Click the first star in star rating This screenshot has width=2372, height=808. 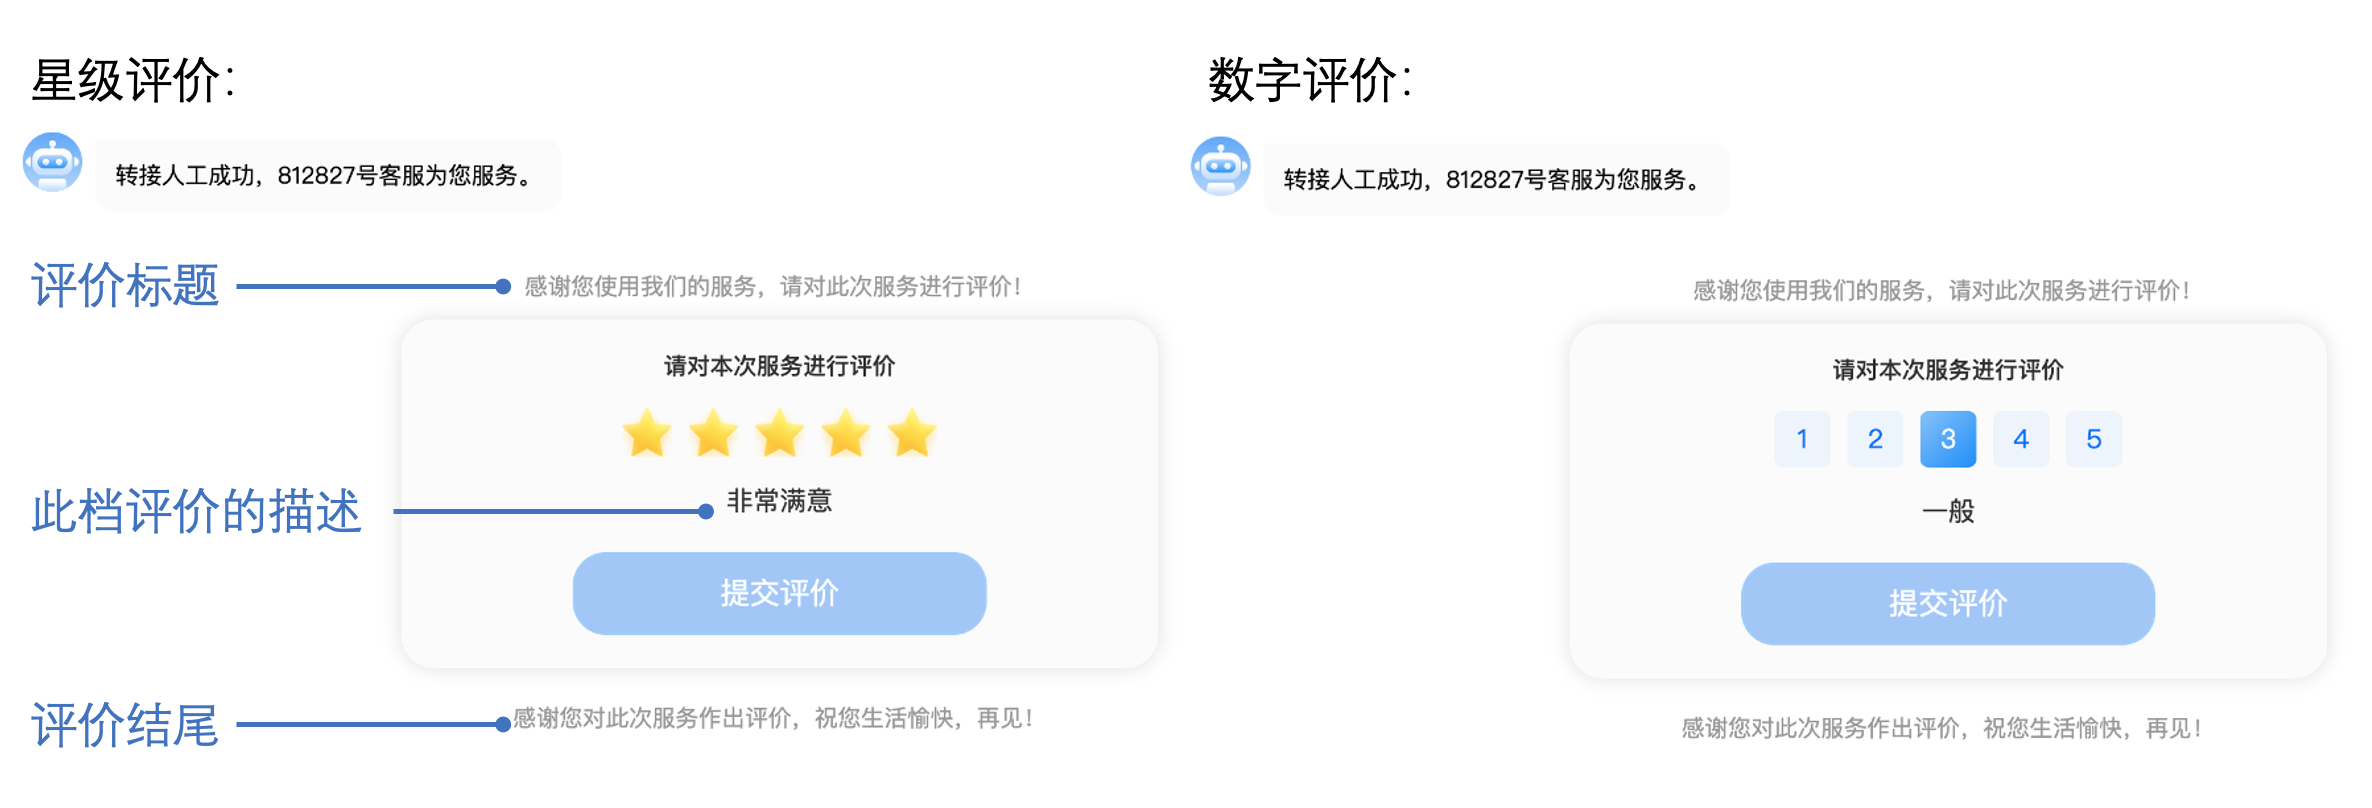647,434
